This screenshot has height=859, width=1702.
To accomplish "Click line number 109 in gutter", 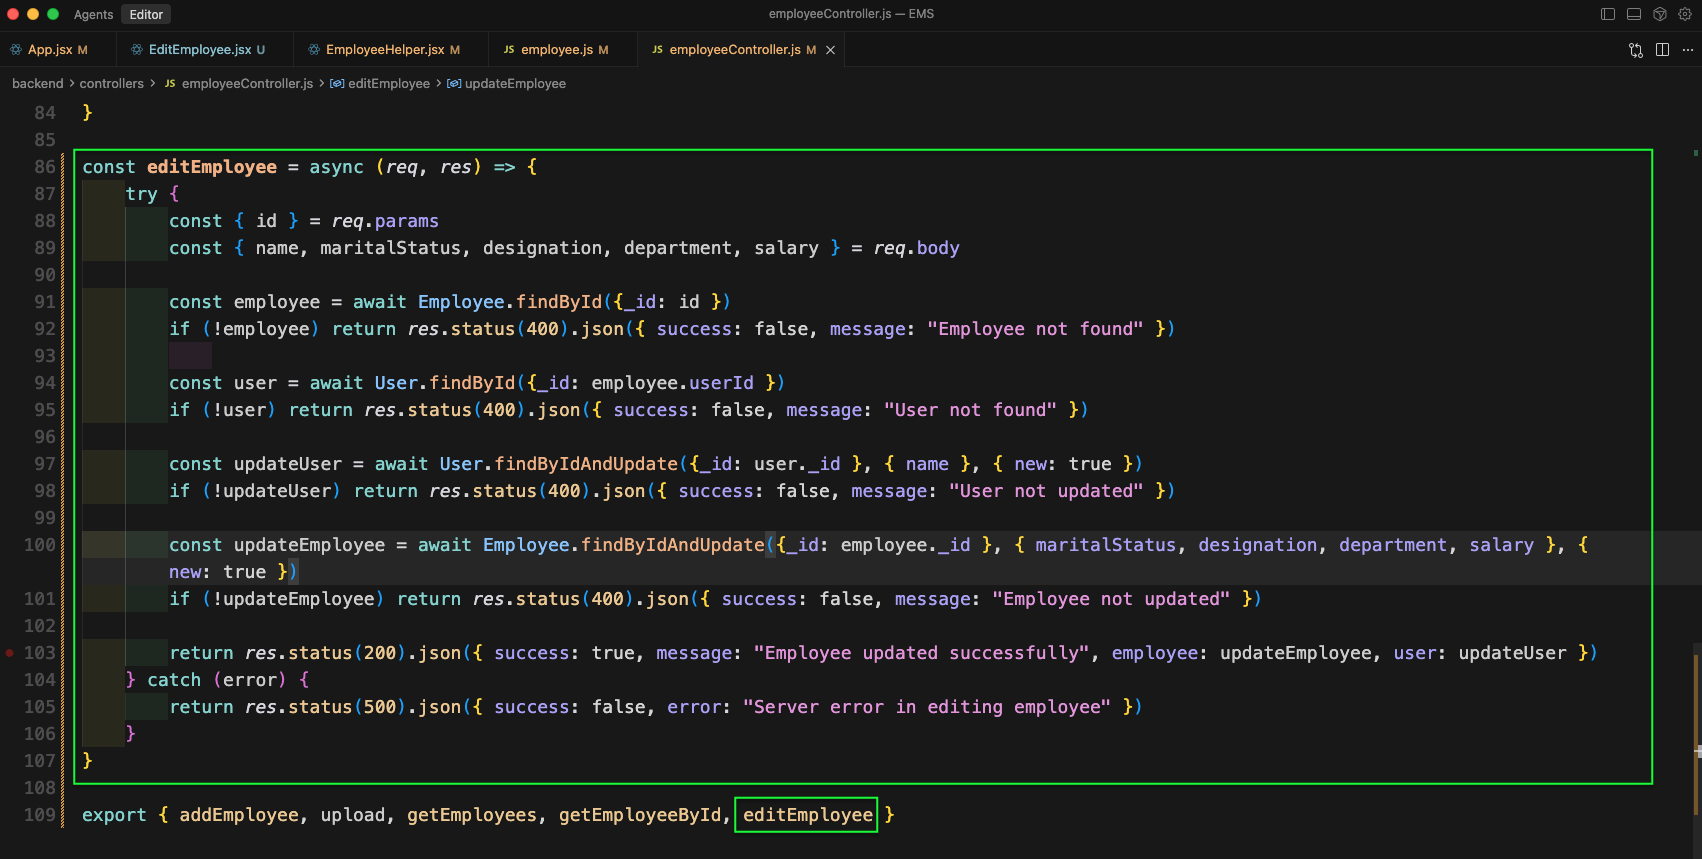I will (x=40, y=815).
